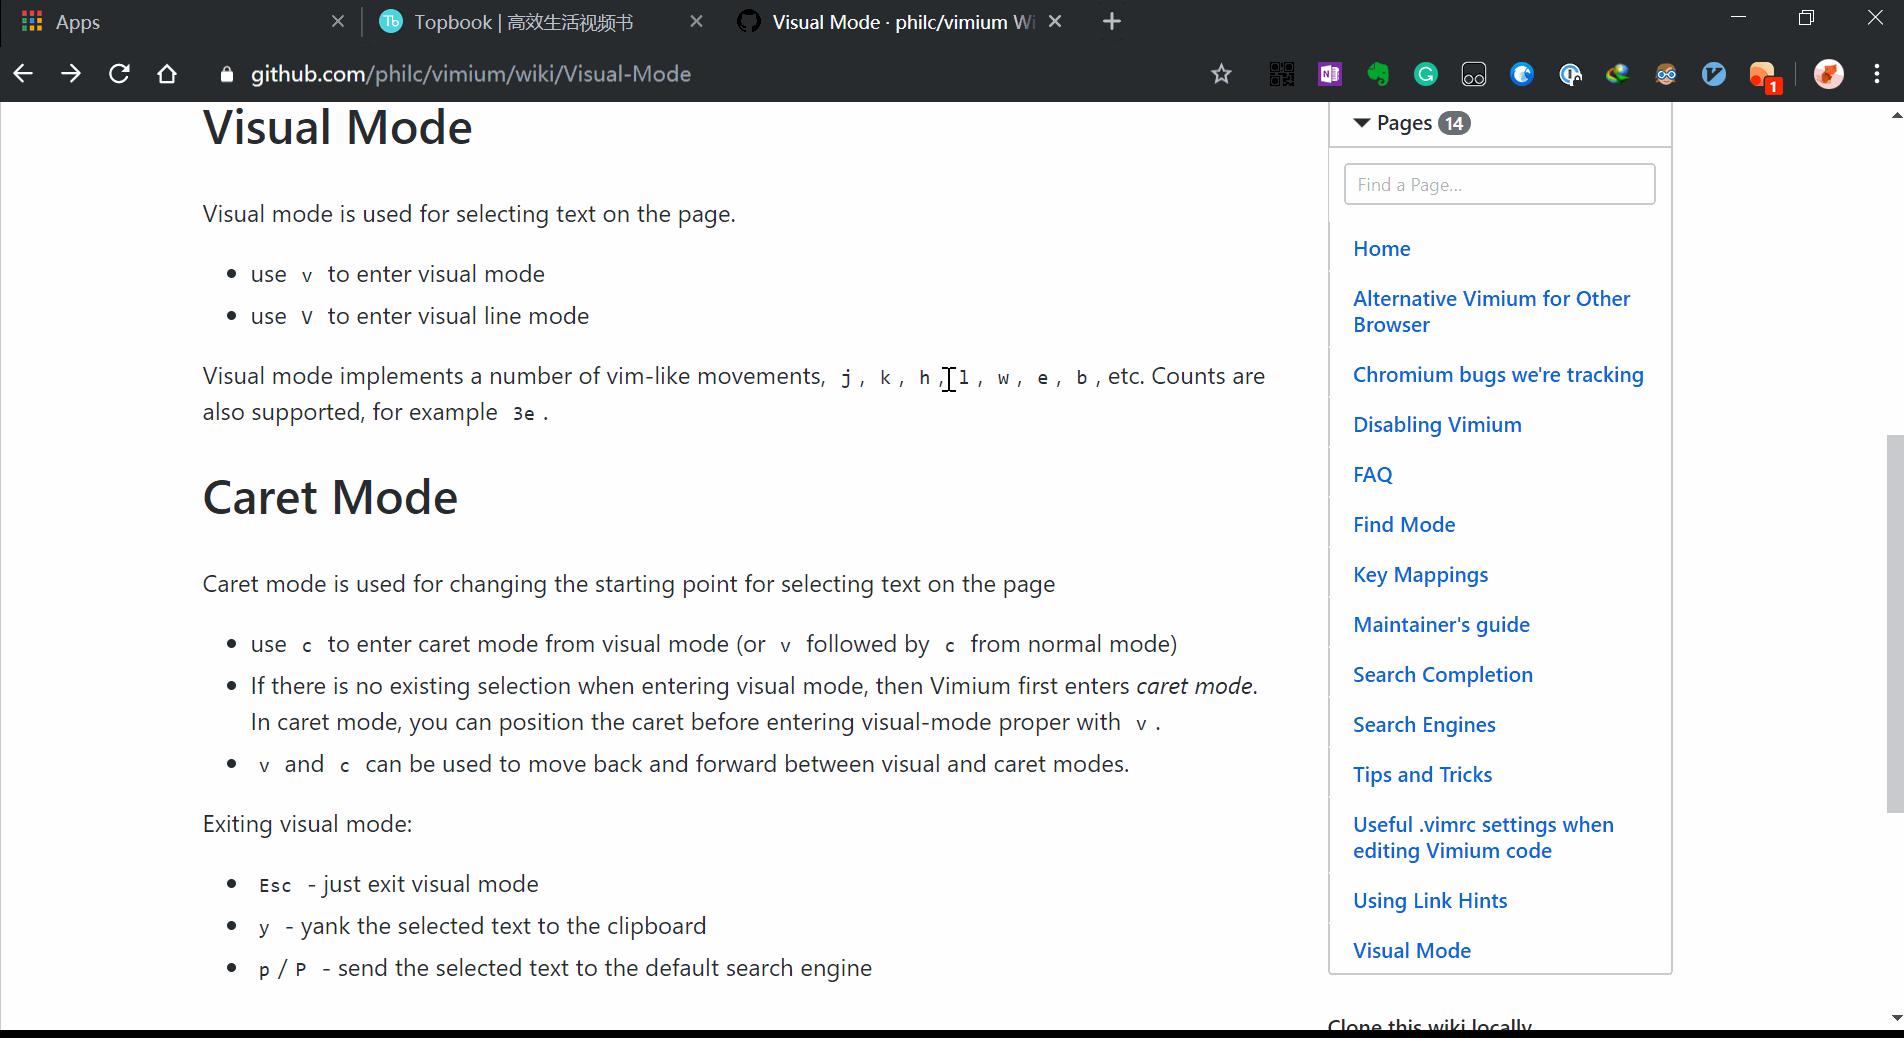This screenshot has height=1038, width=1904.
Task: Open the Evernote Web Clipper extension
Action: tap(1378, 74)
